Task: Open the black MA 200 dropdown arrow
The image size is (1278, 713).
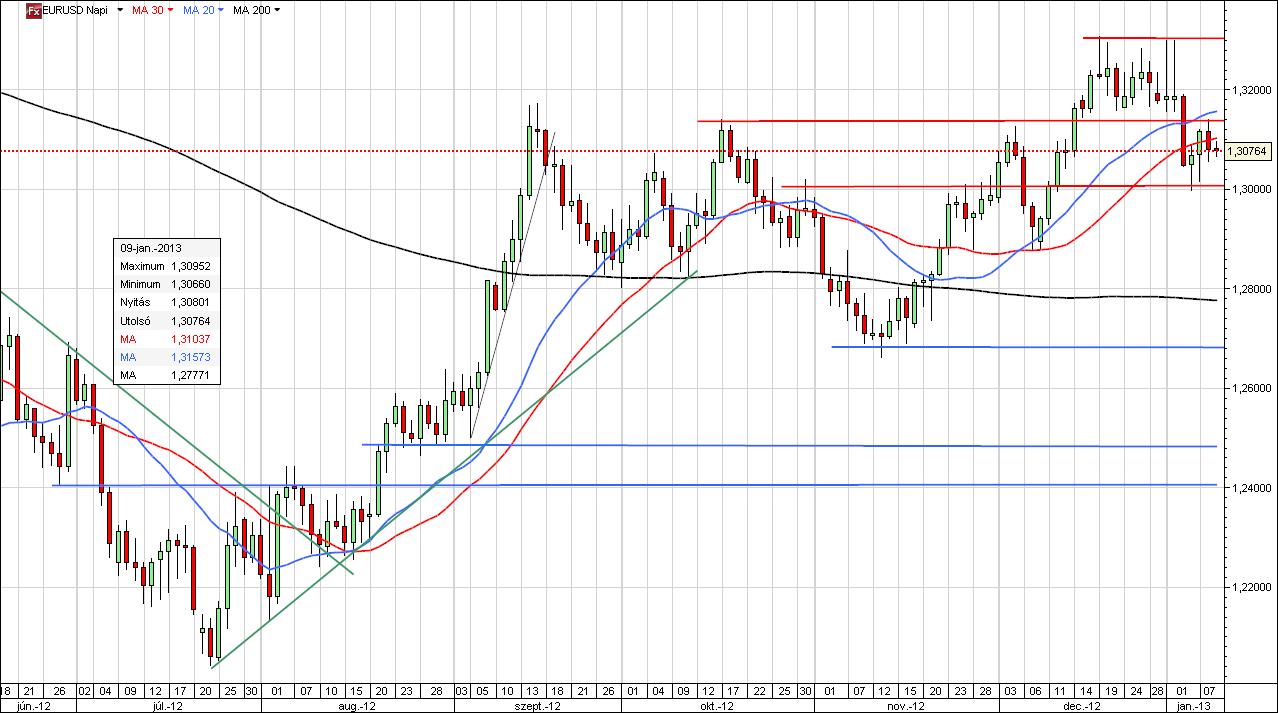Action: click(x=277, y=10)
